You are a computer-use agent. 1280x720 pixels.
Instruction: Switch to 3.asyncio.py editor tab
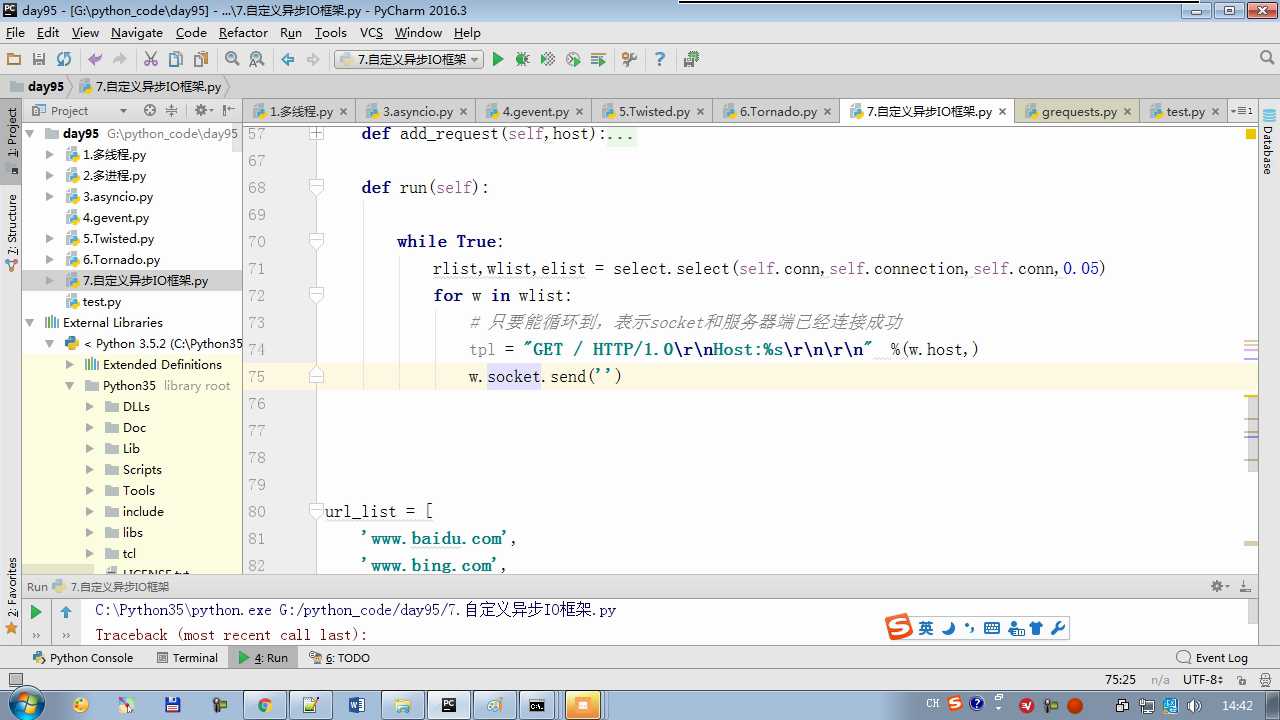pyautogui.click(x=417, y=111)
